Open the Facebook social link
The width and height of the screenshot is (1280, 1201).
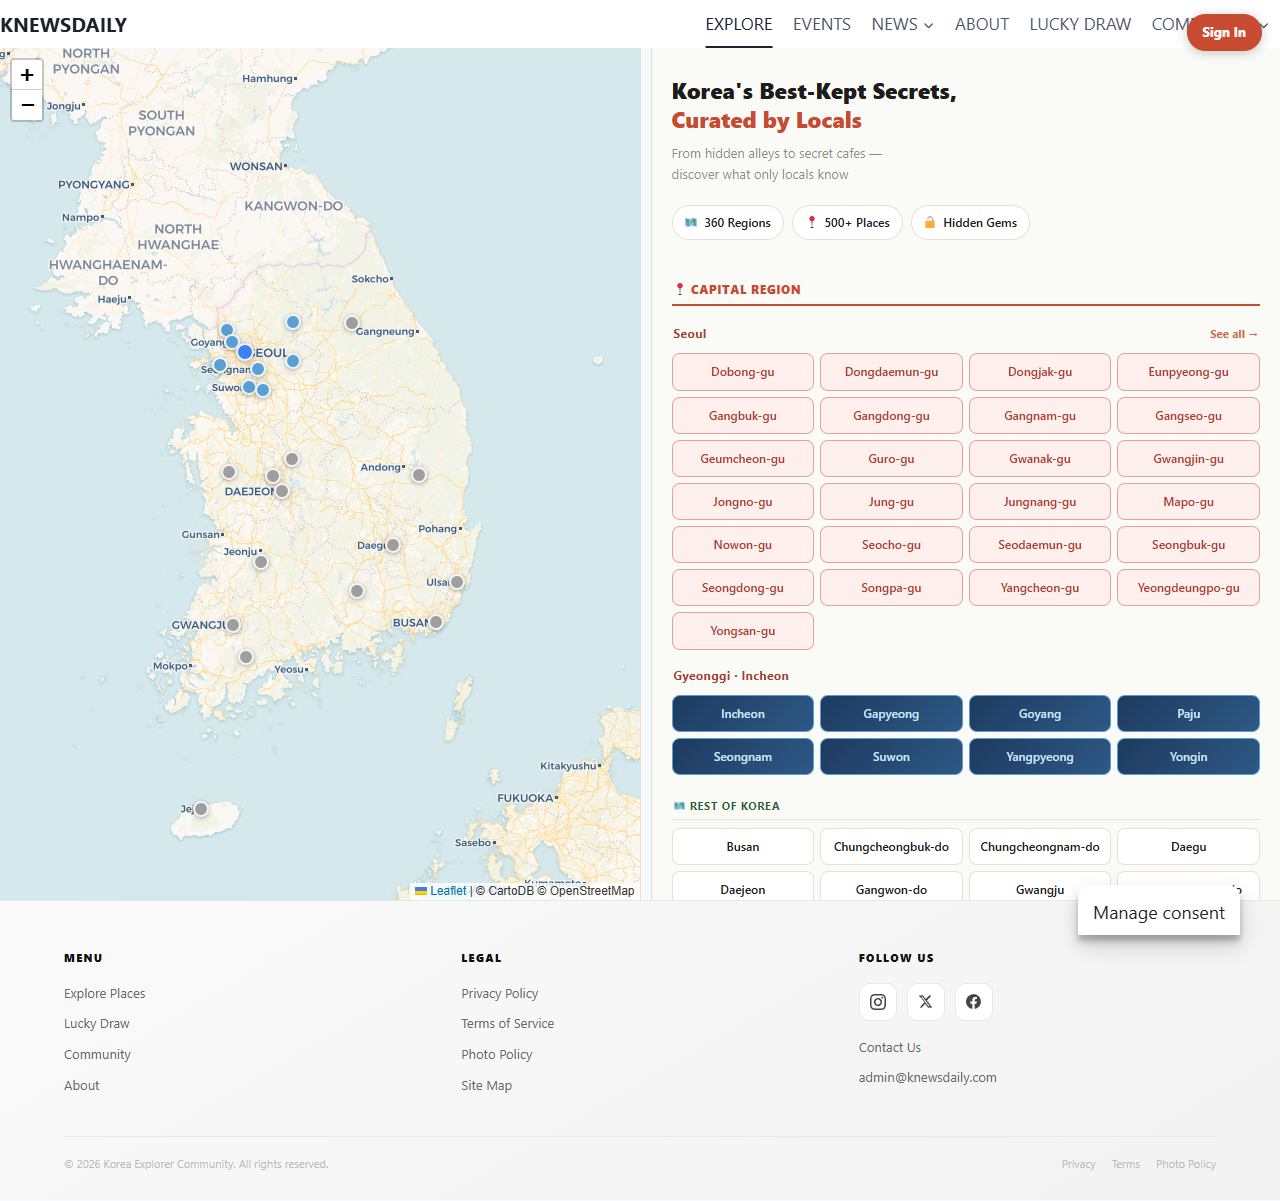[973, 1002]
